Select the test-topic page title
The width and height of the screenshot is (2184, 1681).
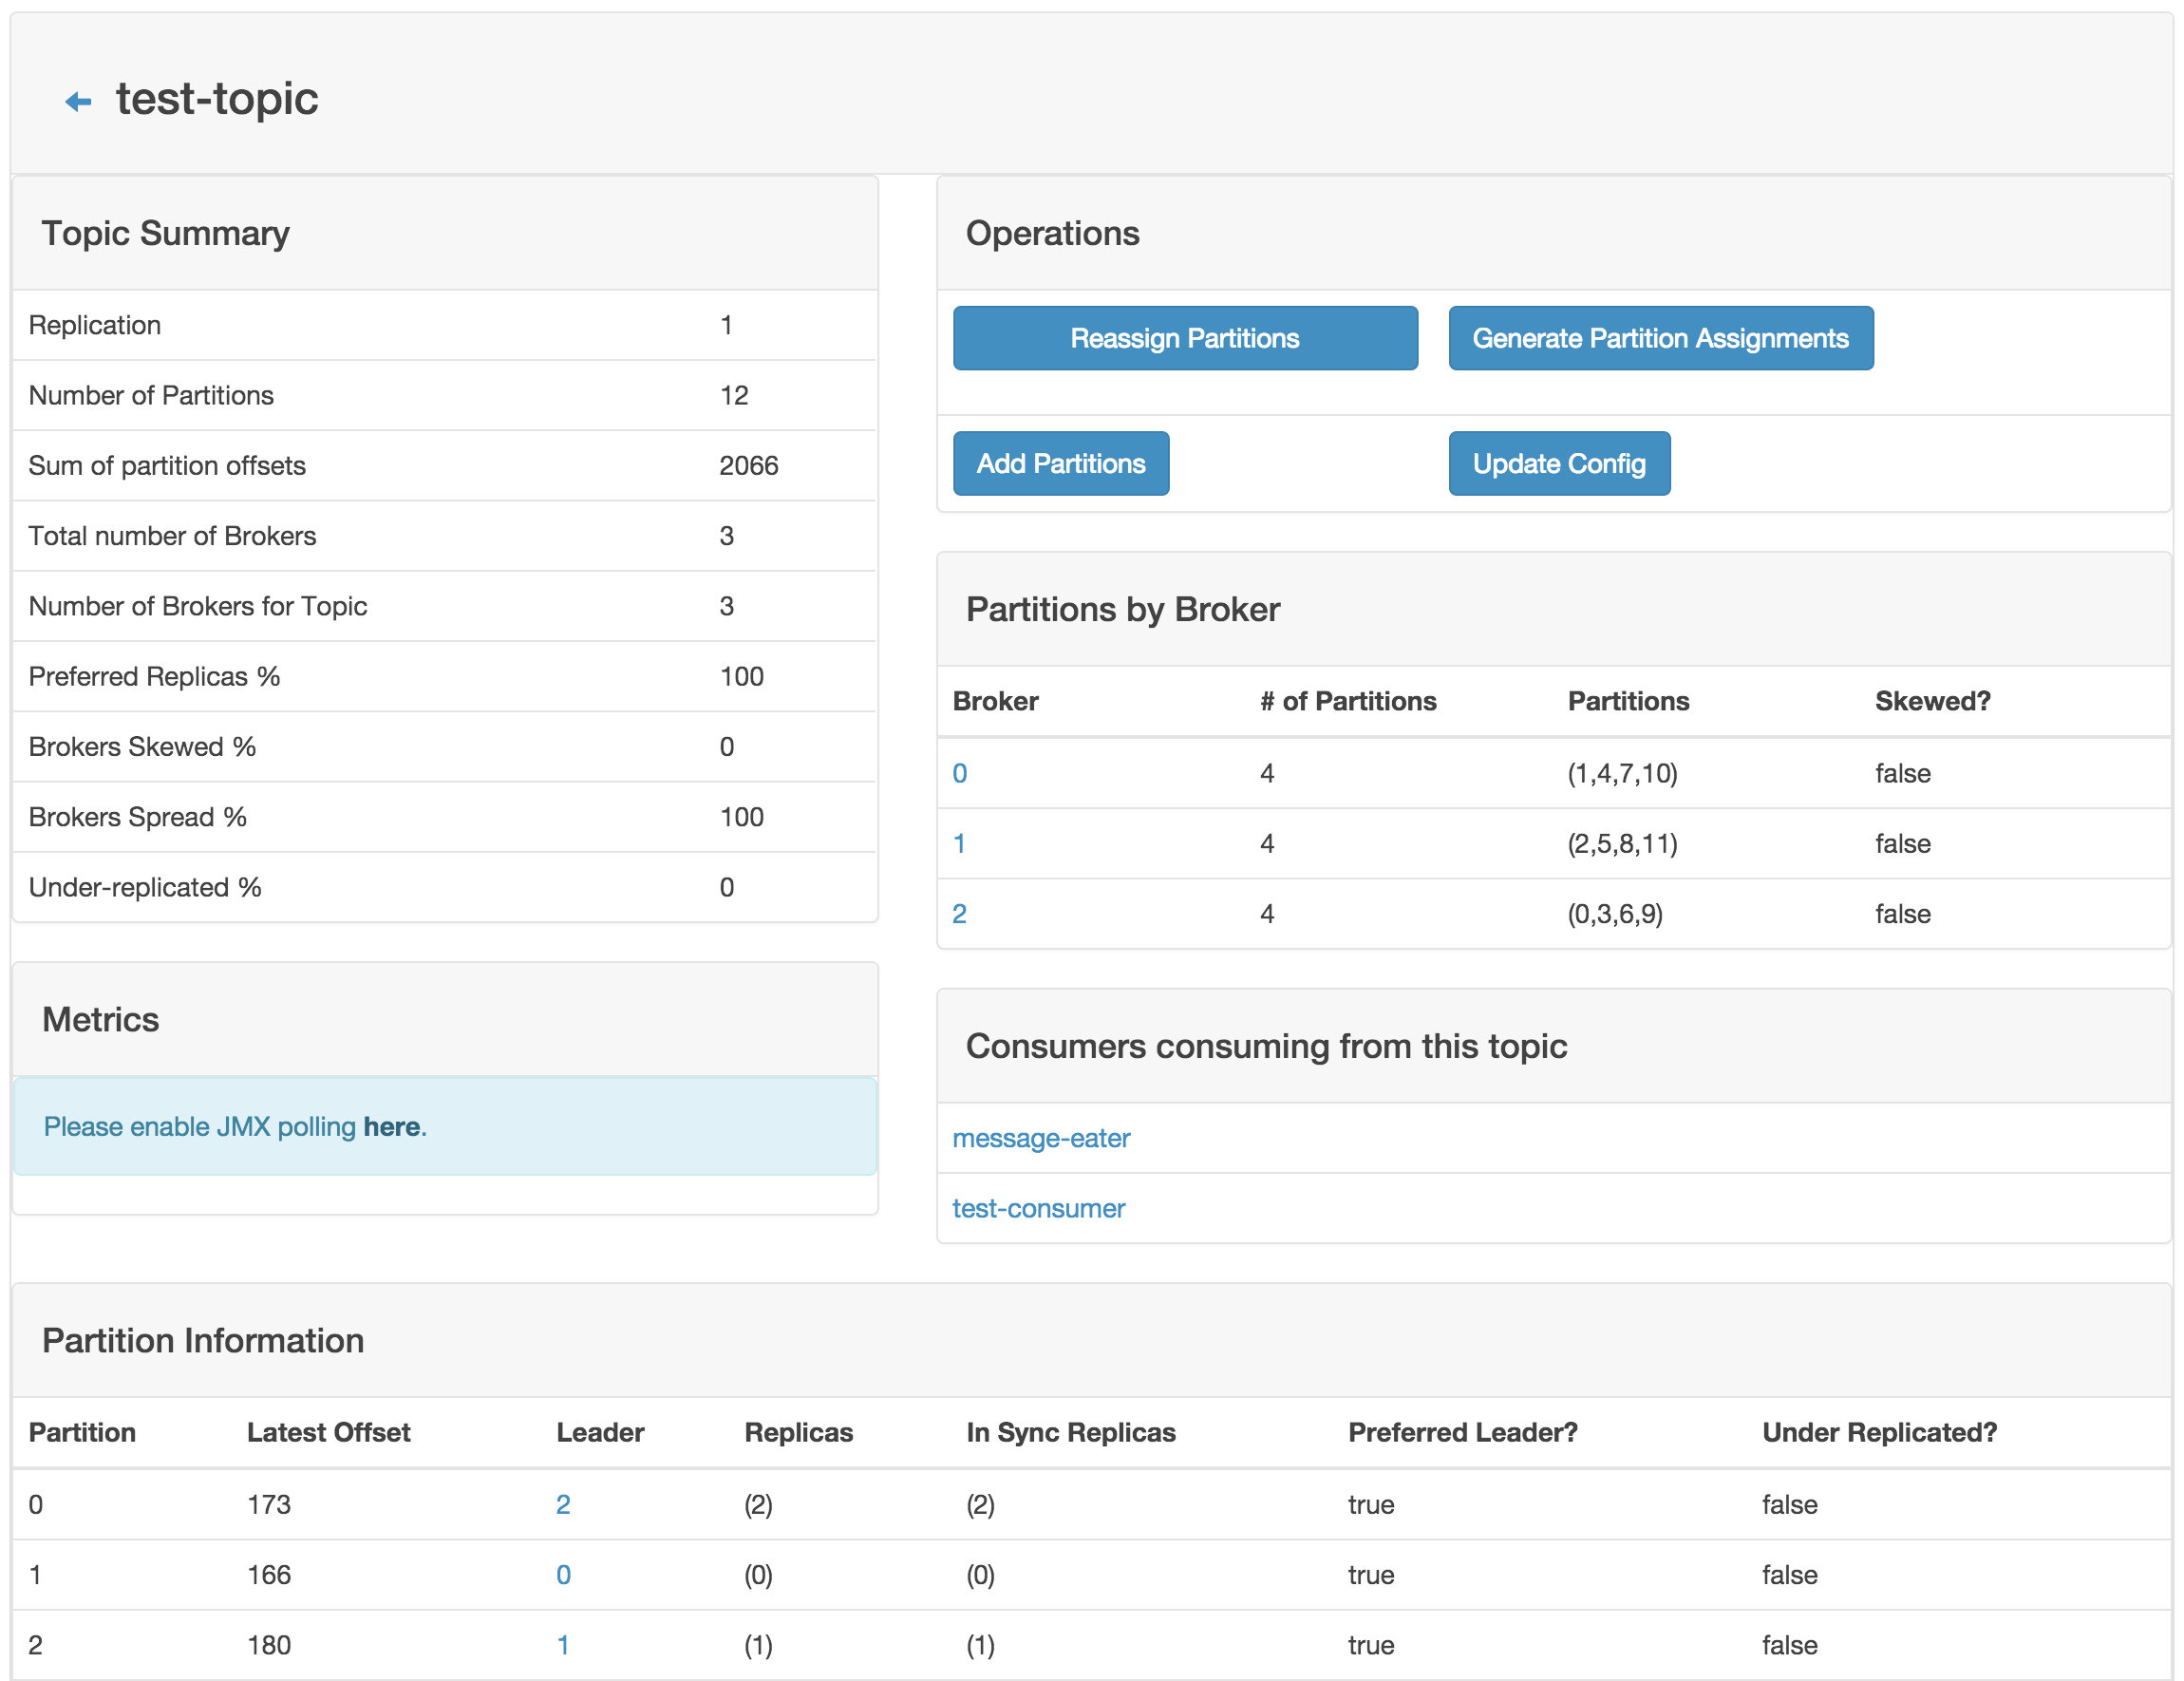click(x=217, y=98)
